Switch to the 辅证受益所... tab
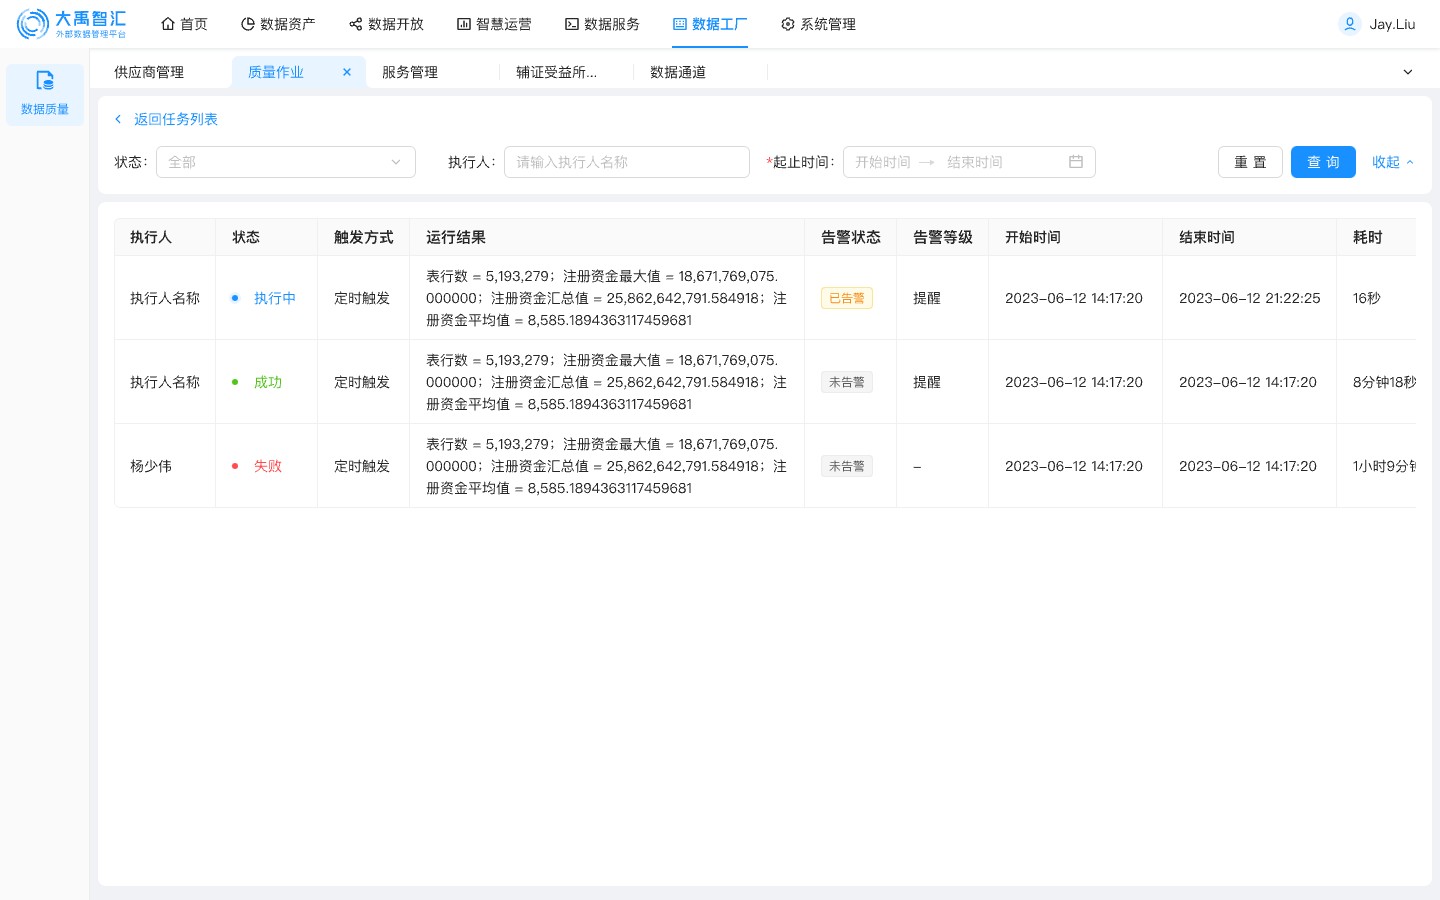The width and height of the screenshot is (1440, 900). [x=556, y=72]
